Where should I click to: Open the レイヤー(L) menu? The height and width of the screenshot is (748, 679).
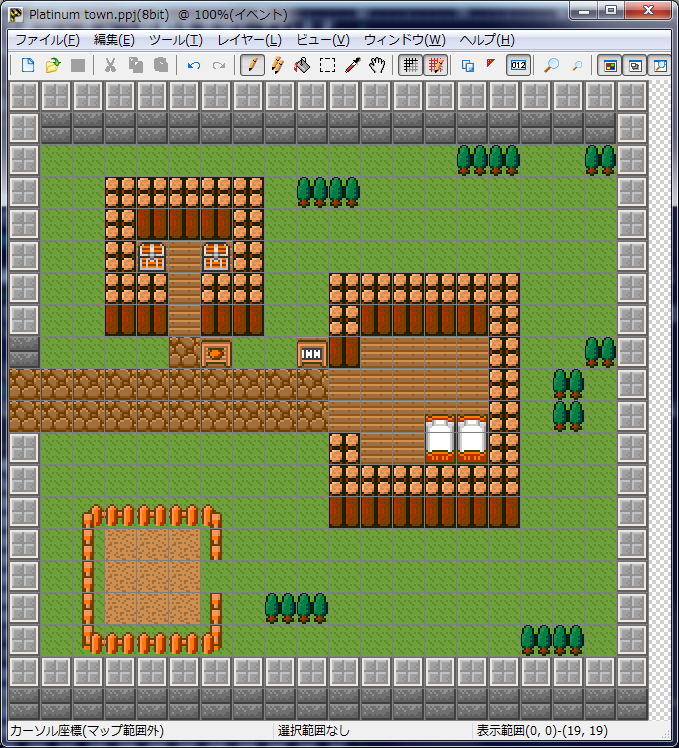(x=249, y=40)
